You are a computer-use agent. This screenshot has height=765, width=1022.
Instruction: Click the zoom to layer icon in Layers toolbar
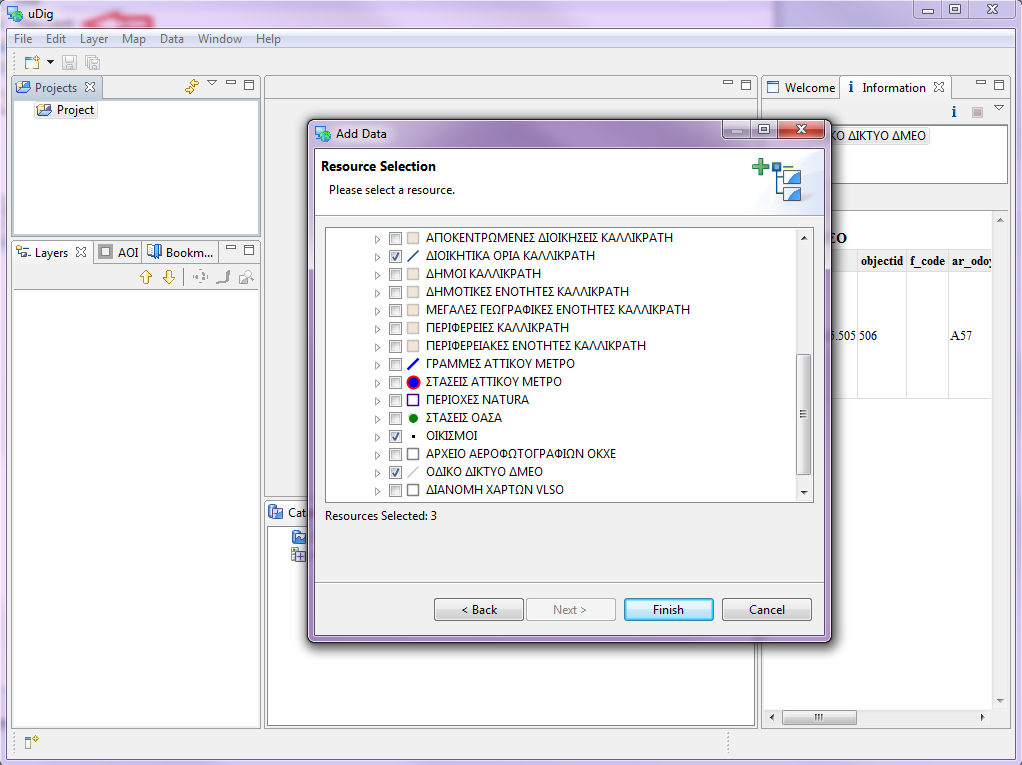pyautogui.click(x=200, y=278)
